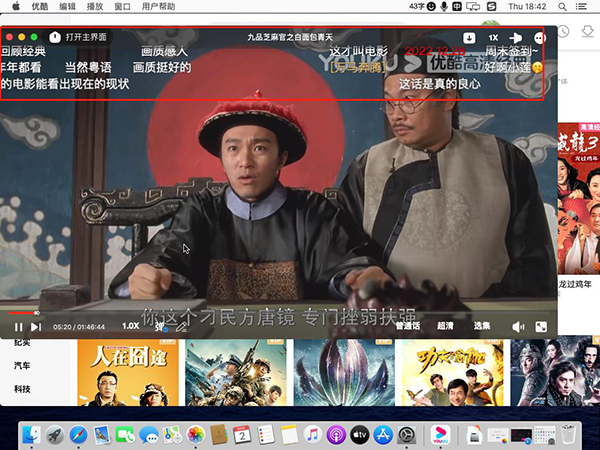
Task: Open the 普通话 audio language menu
Action: point(407,326)
